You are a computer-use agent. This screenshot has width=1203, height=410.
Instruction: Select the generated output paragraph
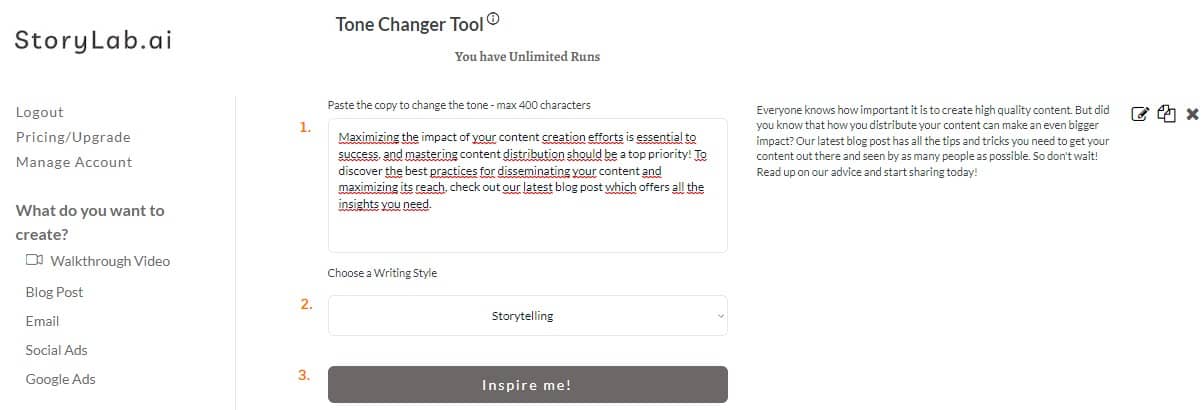pos(934,141)
